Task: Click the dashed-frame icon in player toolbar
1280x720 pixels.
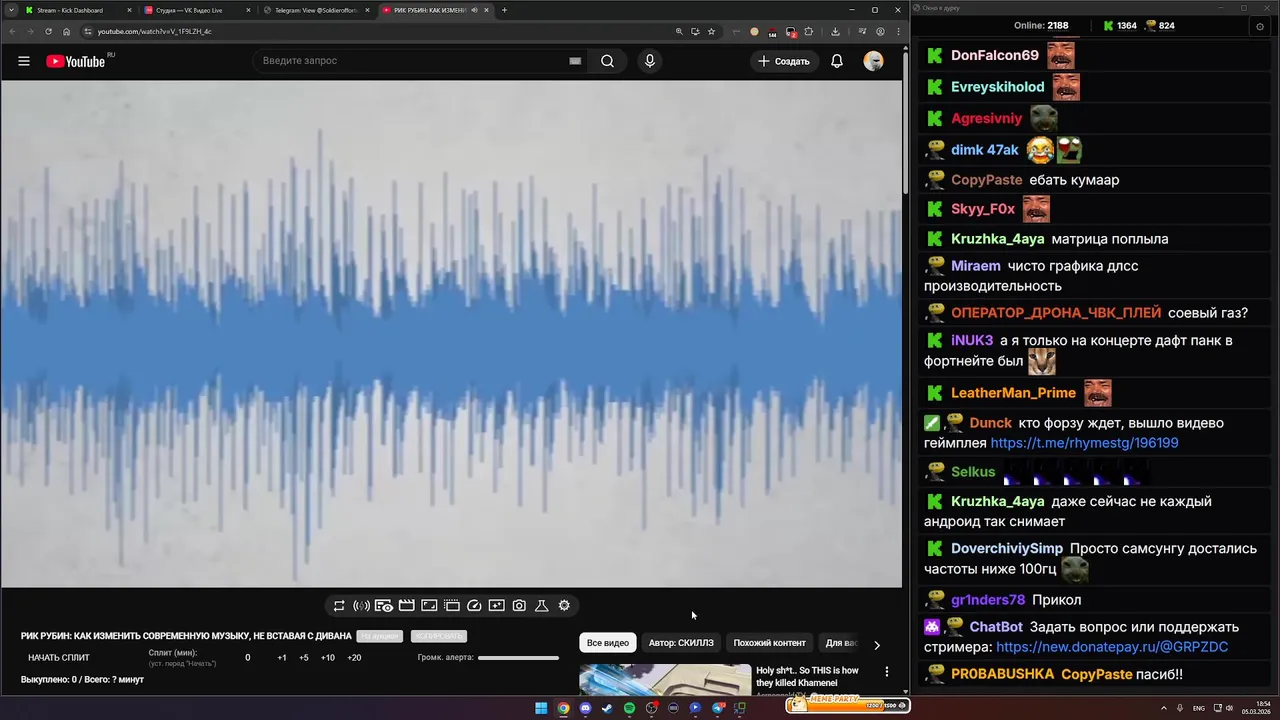Action: [452, 606]
